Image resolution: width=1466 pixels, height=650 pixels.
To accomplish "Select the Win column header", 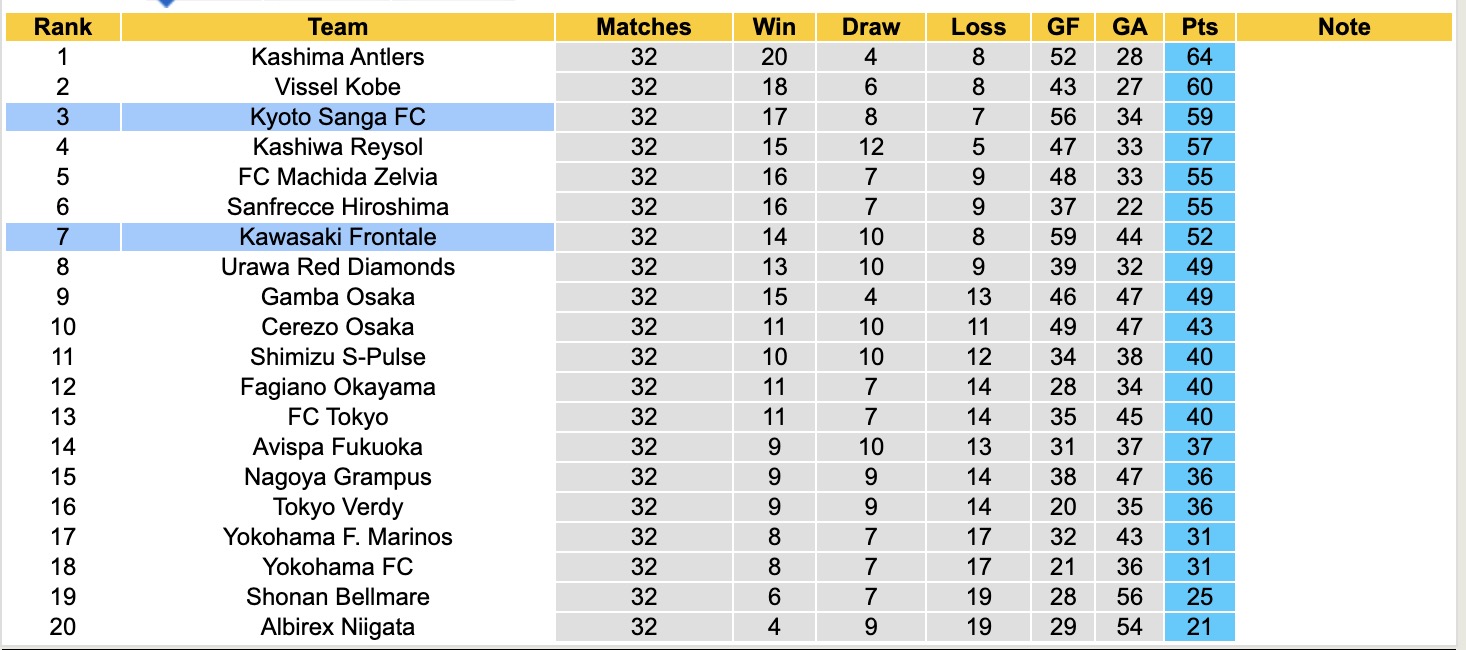I will pos(775,27).
